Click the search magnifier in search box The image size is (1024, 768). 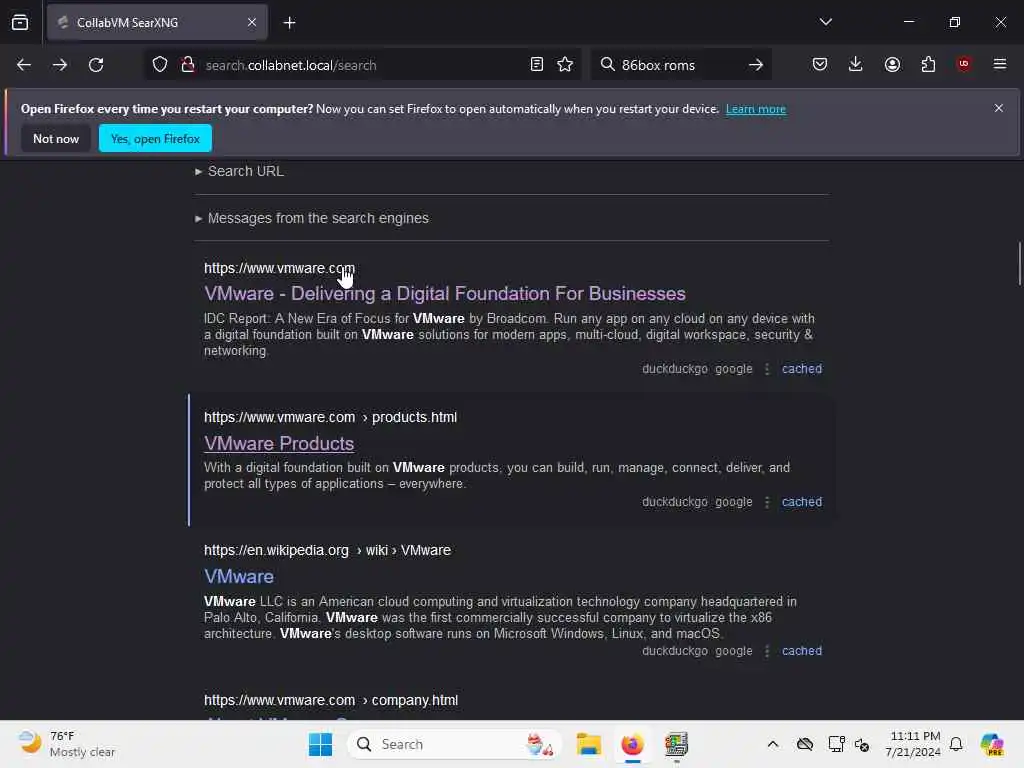tap(607, 64)
